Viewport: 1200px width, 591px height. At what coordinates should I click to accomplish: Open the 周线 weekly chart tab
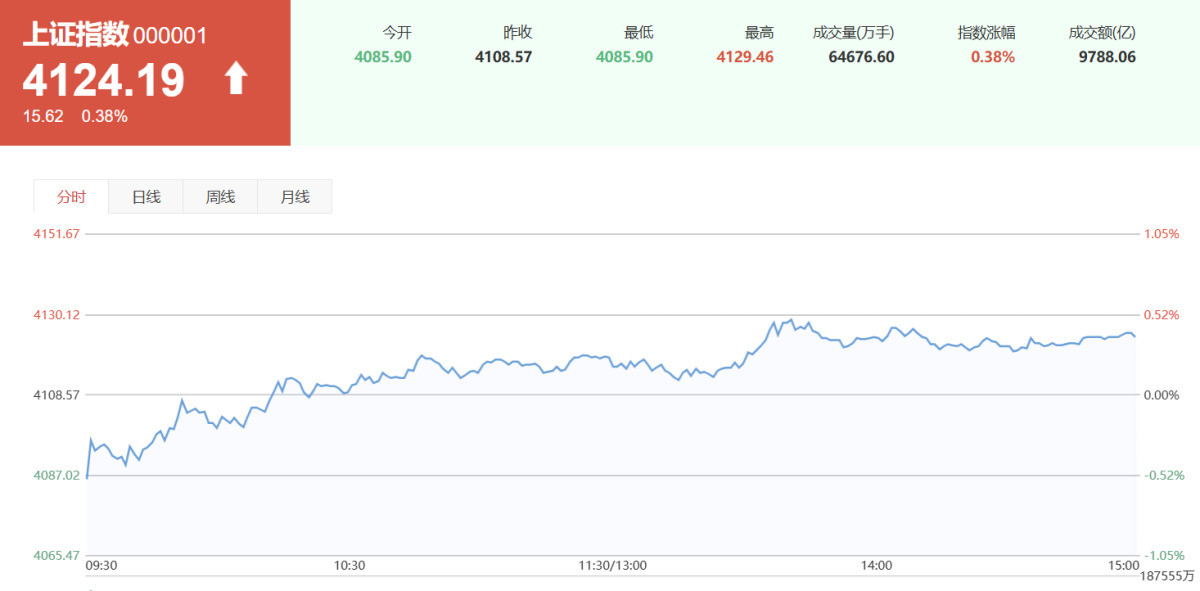[x=220, y=197]
